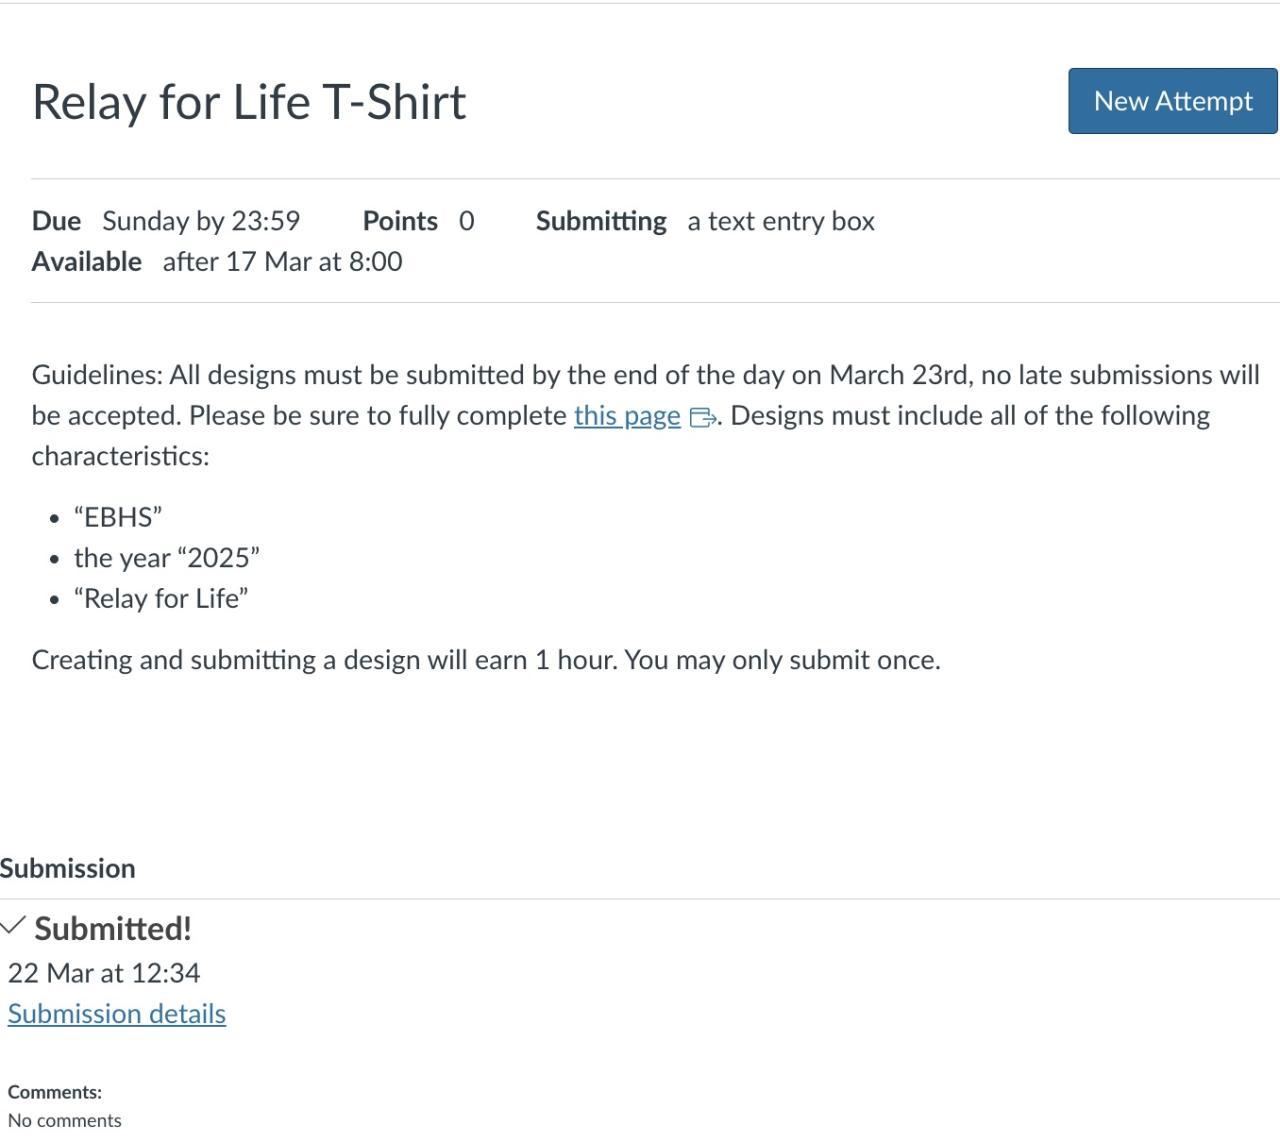Open the "this page" link

coord(627,416)
